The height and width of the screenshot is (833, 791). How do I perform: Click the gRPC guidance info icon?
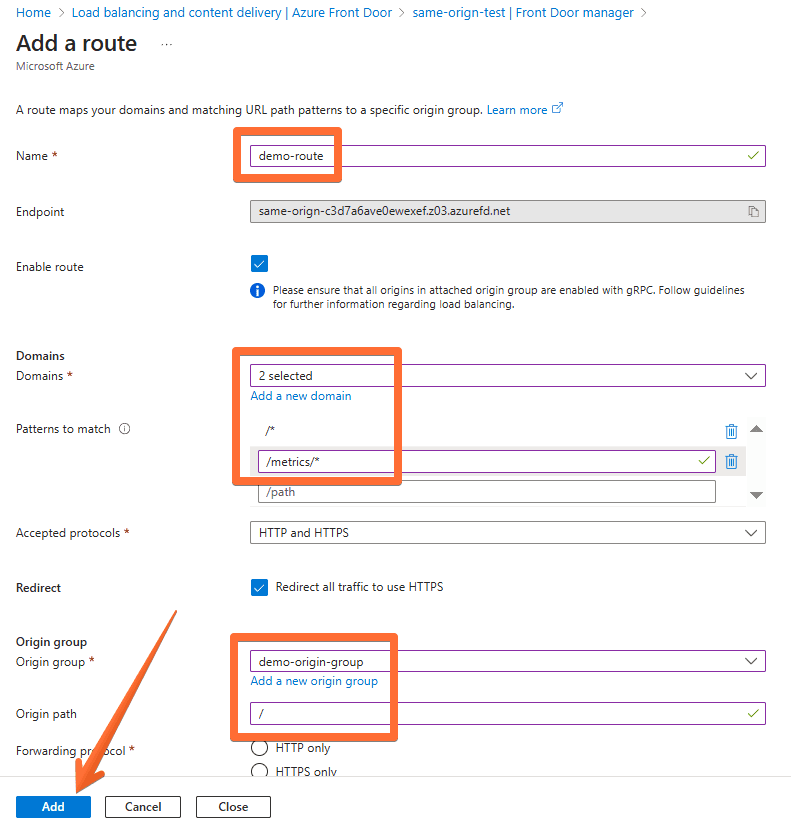tap(258, 290)
